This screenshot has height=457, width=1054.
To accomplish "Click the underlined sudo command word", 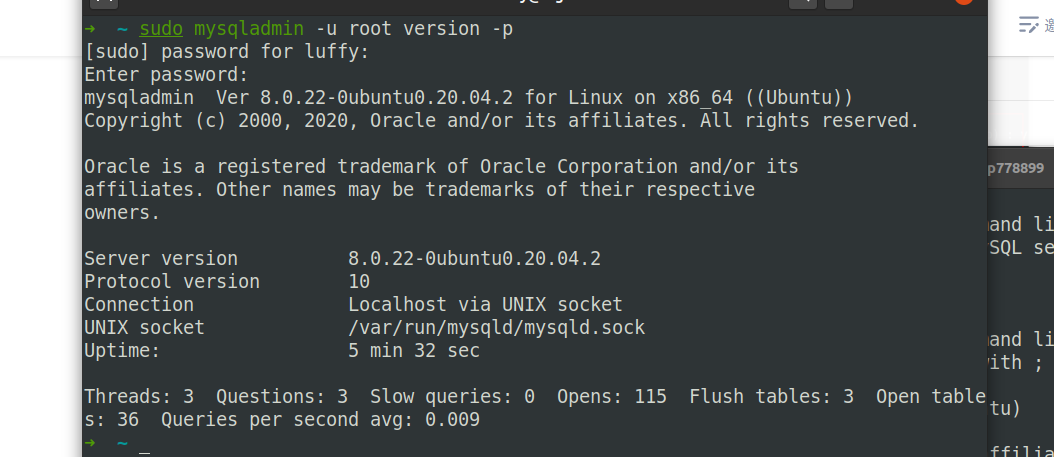I will (161, 29).
